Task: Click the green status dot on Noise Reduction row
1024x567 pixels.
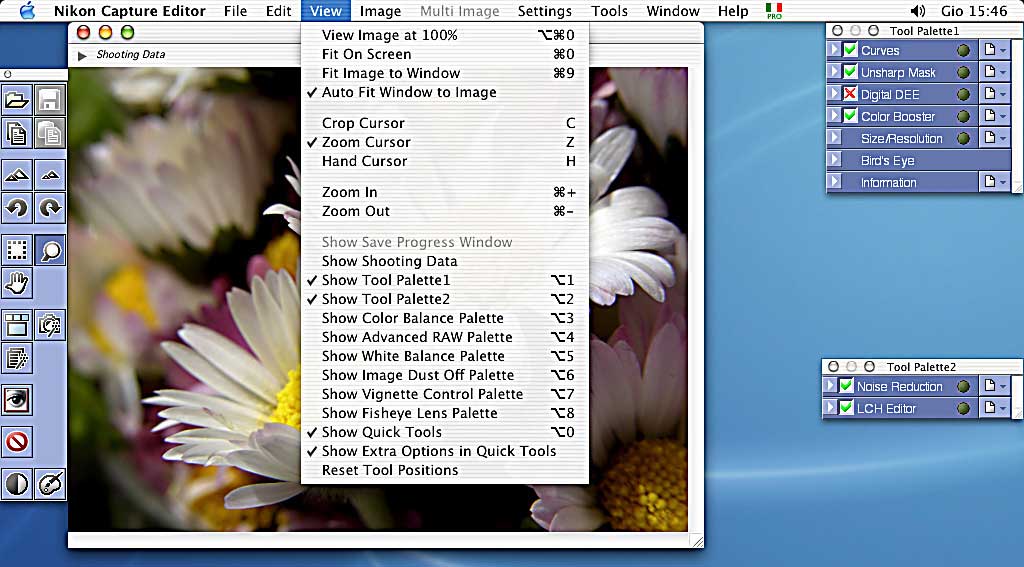Action: tap(963, 387)
